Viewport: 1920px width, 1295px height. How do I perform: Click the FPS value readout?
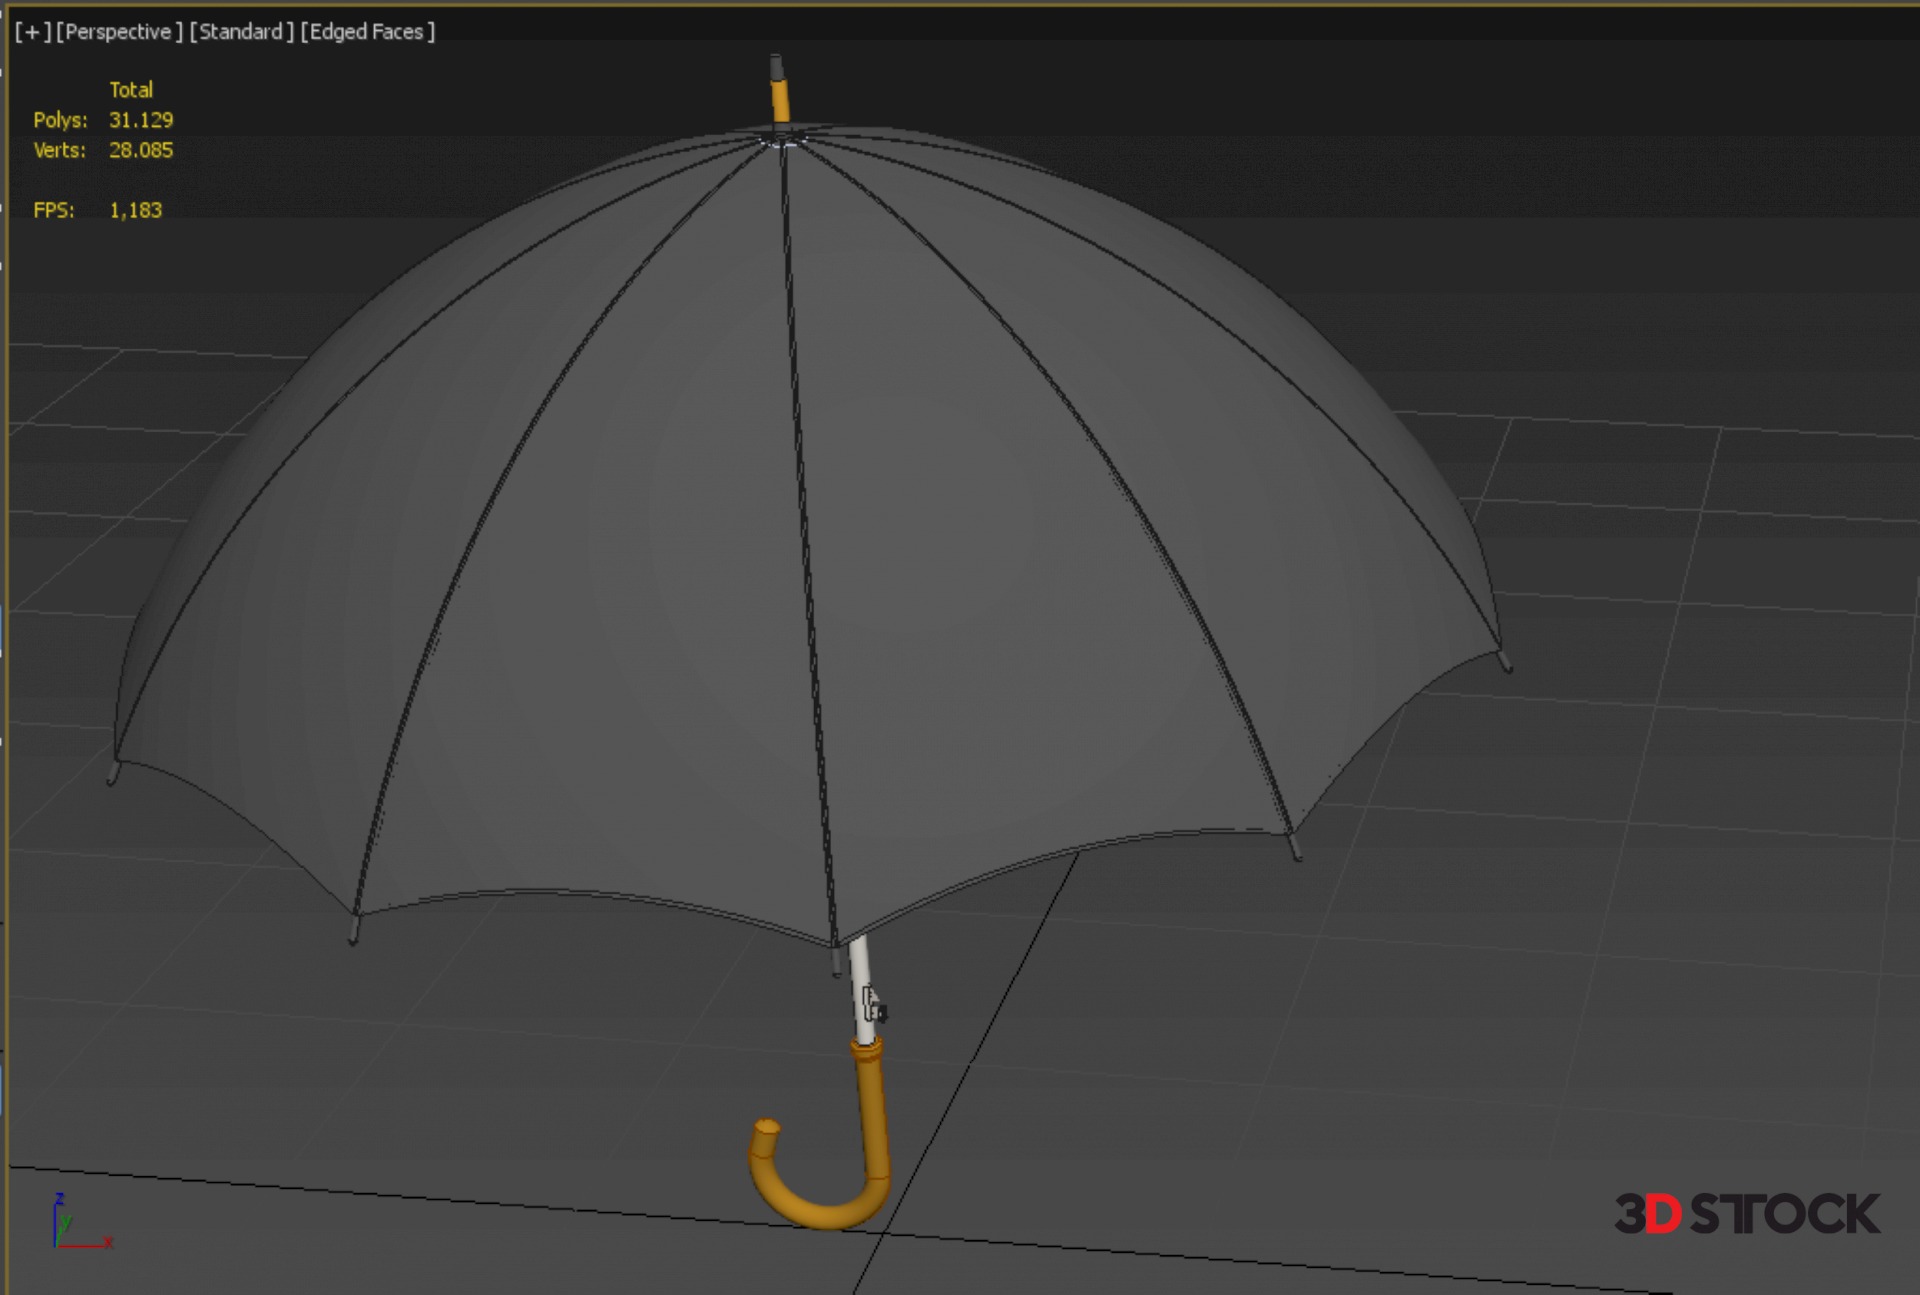(135, 210)
